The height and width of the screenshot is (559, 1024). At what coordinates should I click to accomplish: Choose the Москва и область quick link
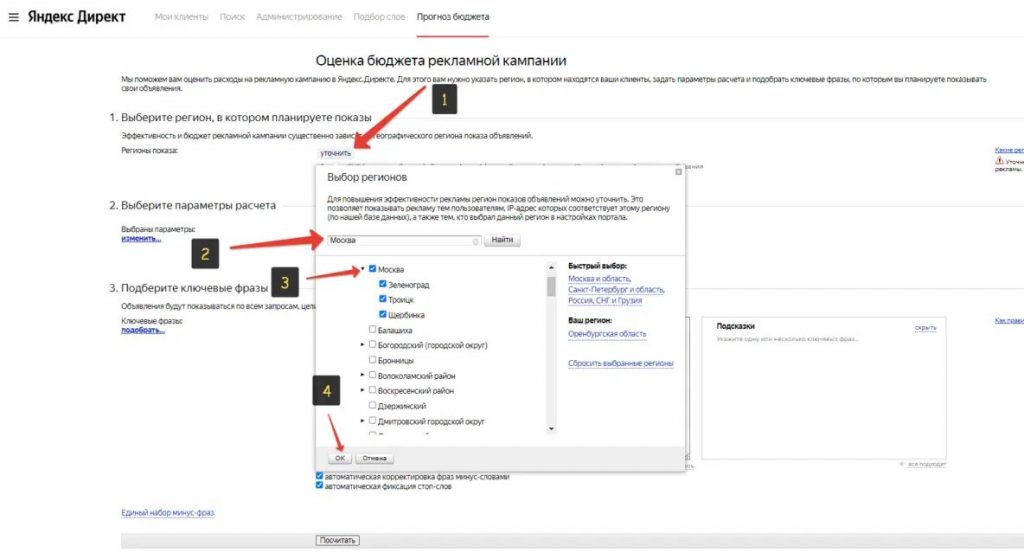[600, 279]
